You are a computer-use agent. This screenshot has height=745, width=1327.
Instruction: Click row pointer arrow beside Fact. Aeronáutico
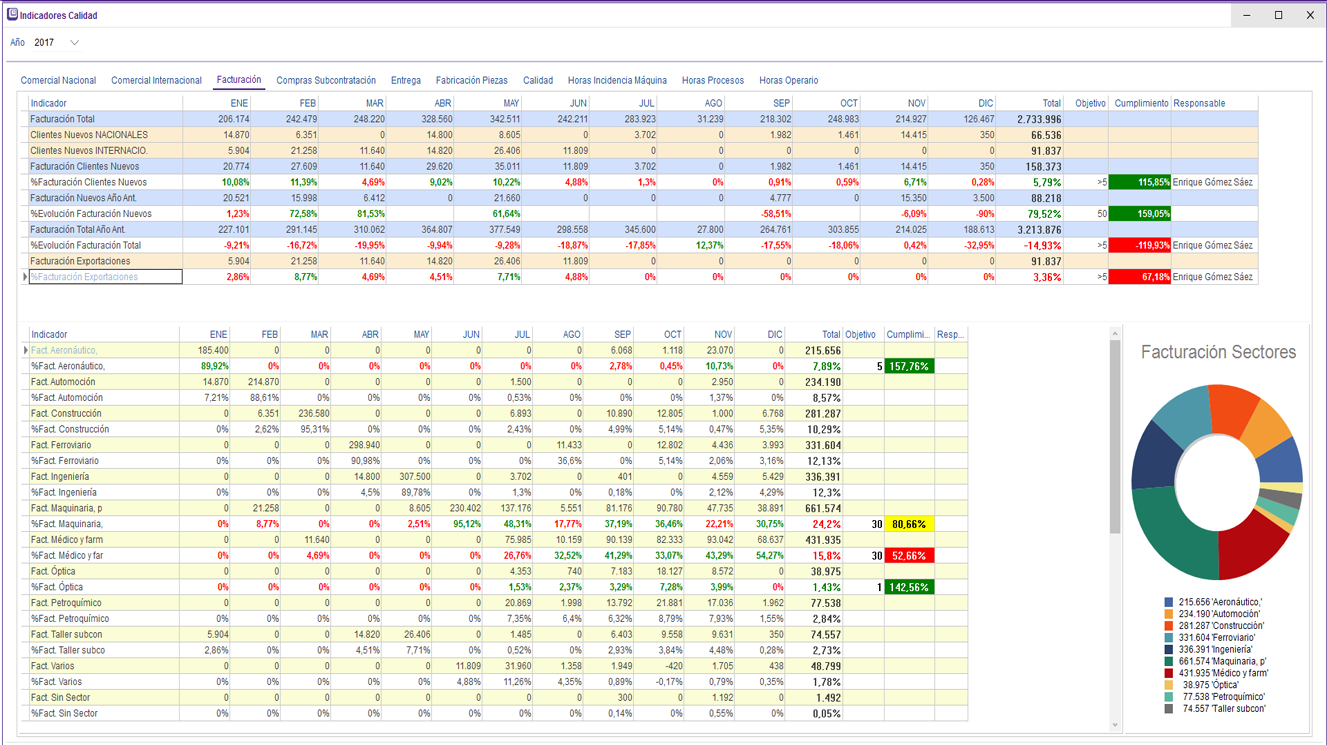(25, 351)
